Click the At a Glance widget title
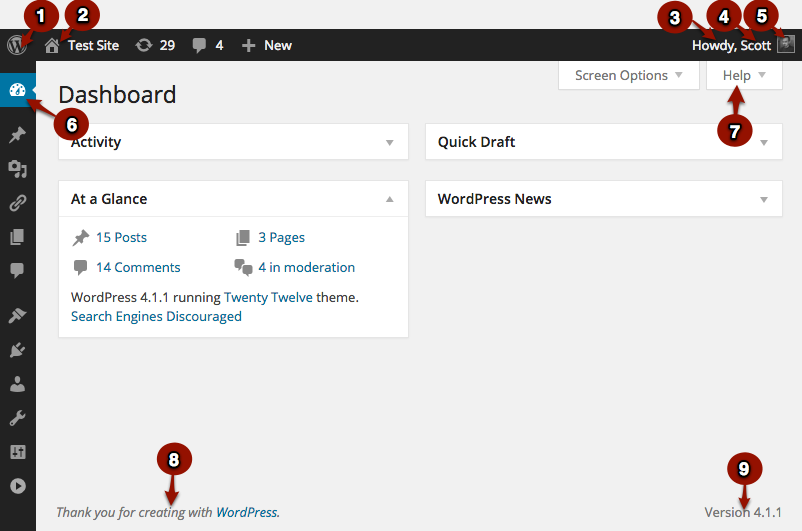 (x=109, y=199)
